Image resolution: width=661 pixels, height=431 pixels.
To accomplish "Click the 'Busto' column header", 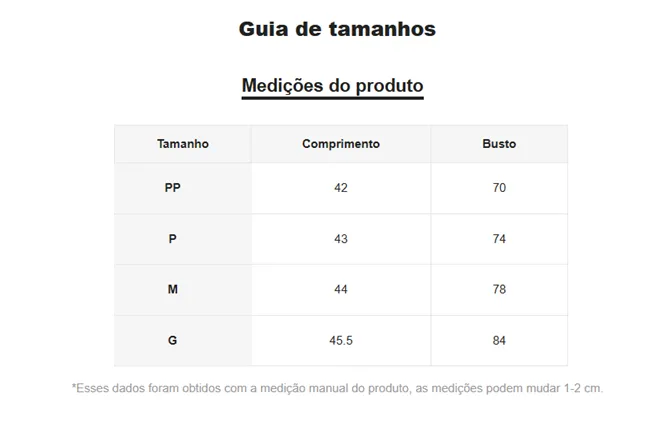I will [499, 144].
